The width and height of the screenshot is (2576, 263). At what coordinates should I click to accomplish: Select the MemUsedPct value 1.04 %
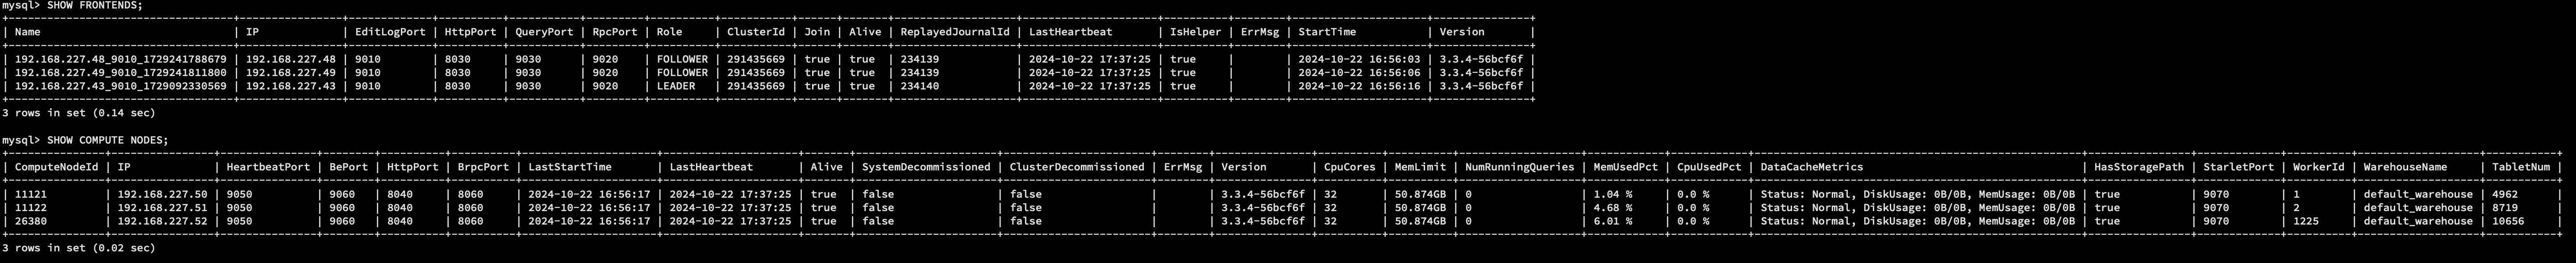point(1613,194)
